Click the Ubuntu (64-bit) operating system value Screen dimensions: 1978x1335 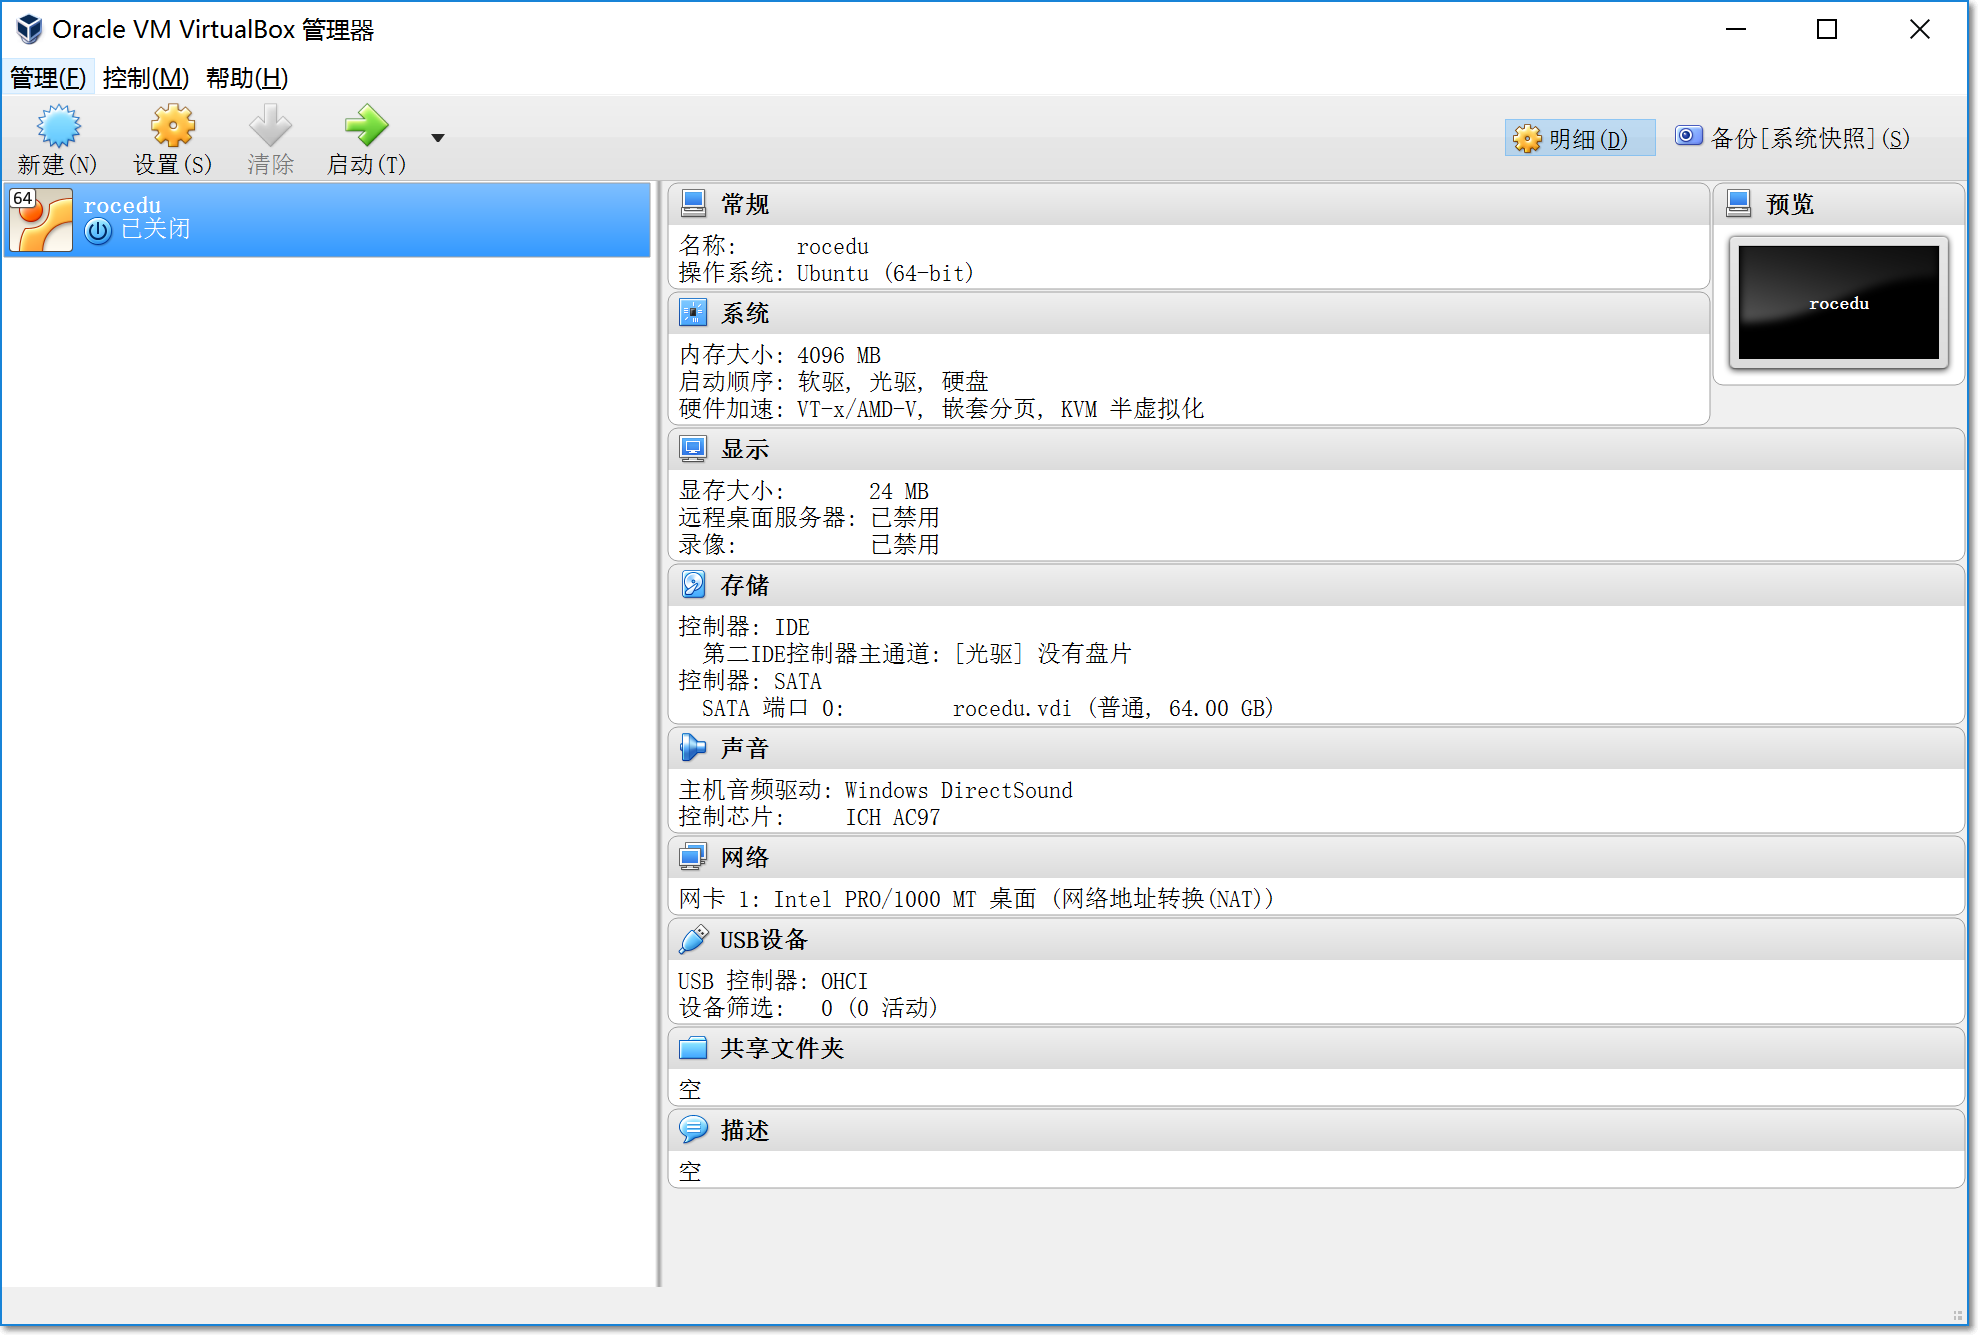coord(885,273)
